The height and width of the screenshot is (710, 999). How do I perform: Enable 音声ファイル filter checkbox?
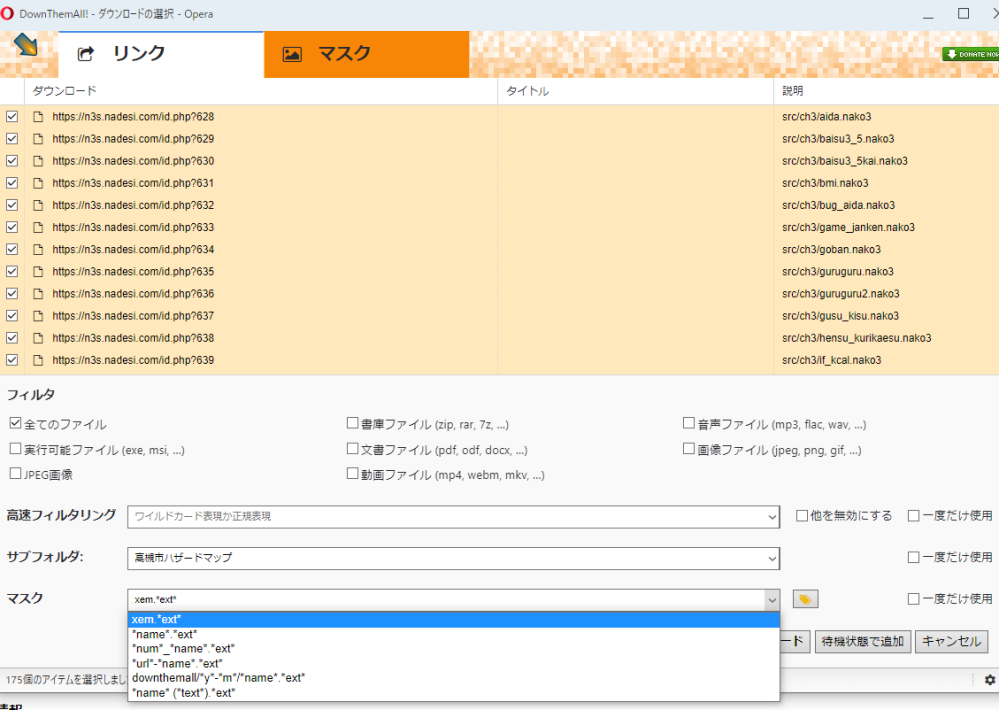tap(689, 423)
